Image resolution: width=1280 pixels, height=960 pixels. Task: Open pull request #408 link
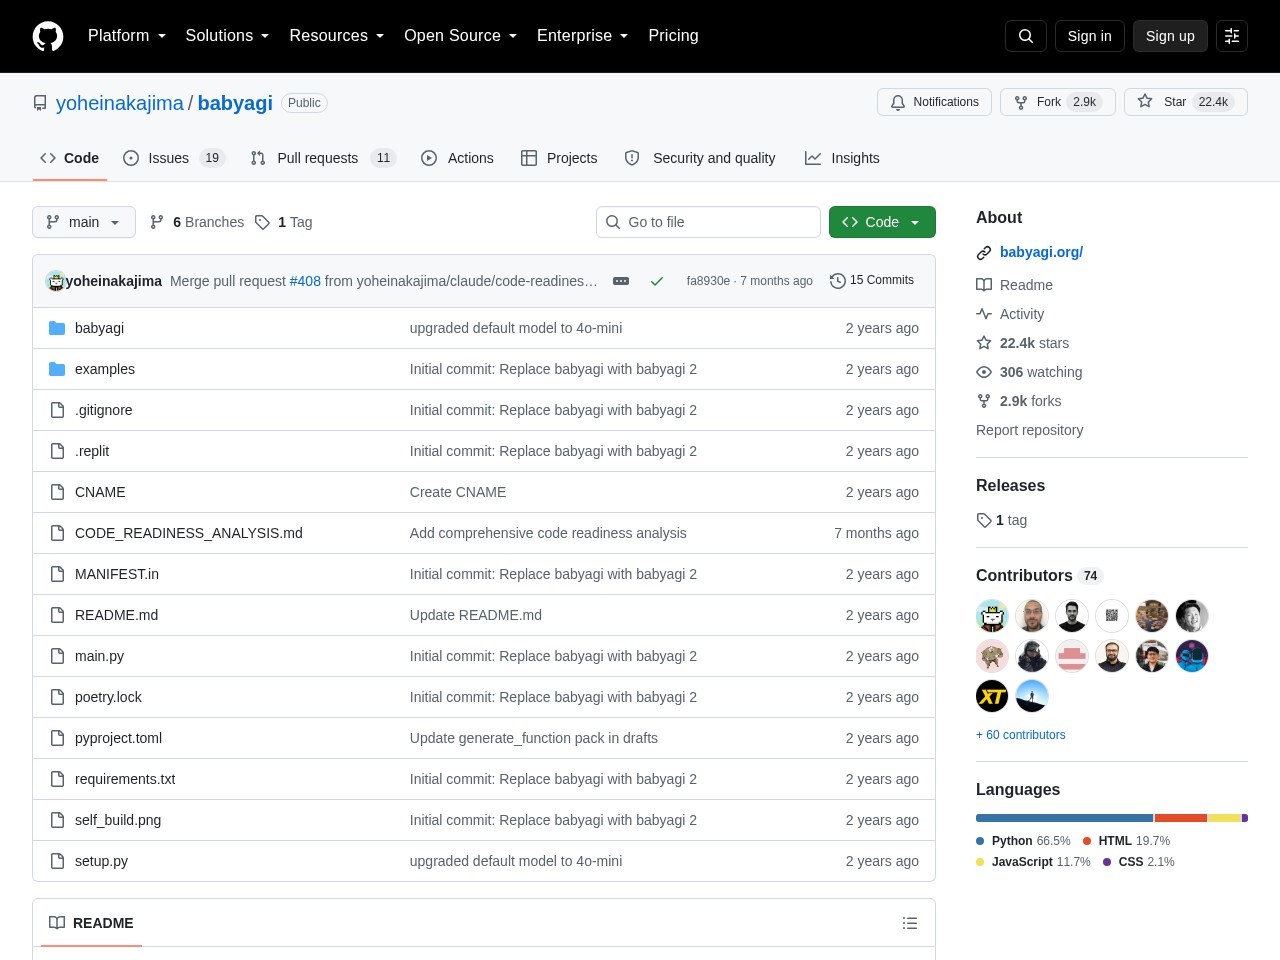point(305,281)
